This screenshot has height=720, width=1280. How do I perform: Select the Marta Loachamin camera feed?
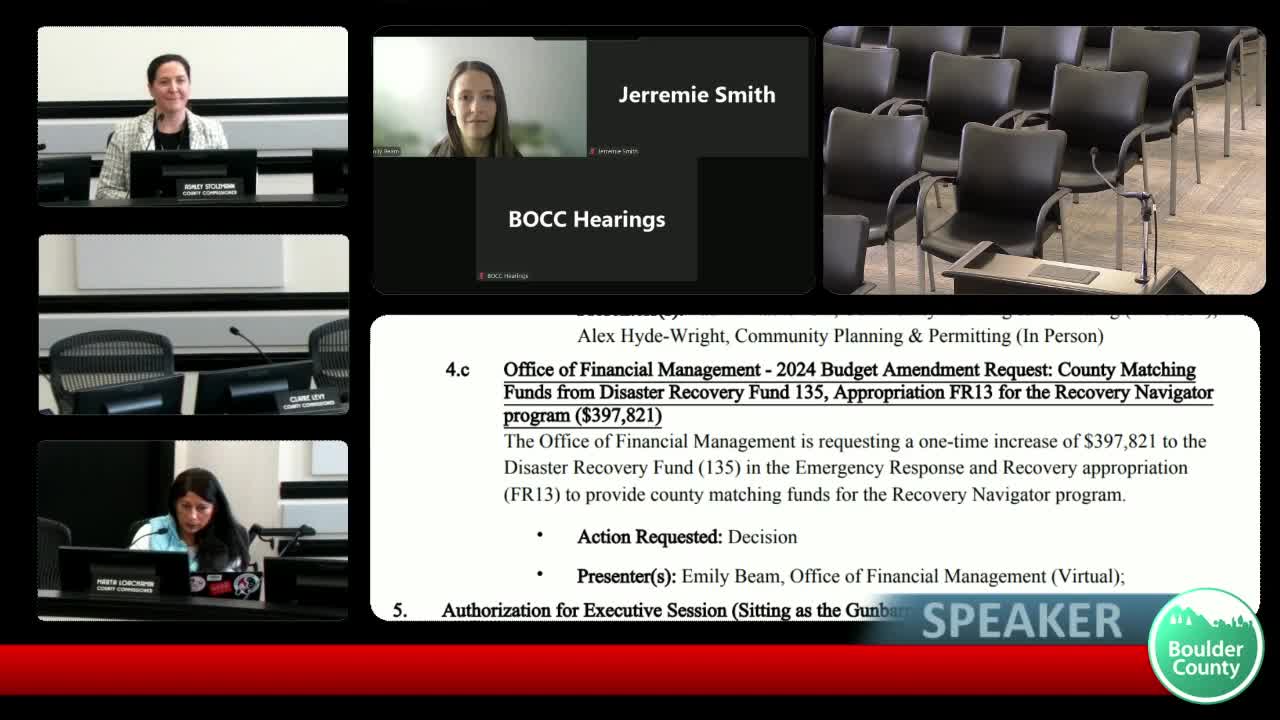coord(193,530)
